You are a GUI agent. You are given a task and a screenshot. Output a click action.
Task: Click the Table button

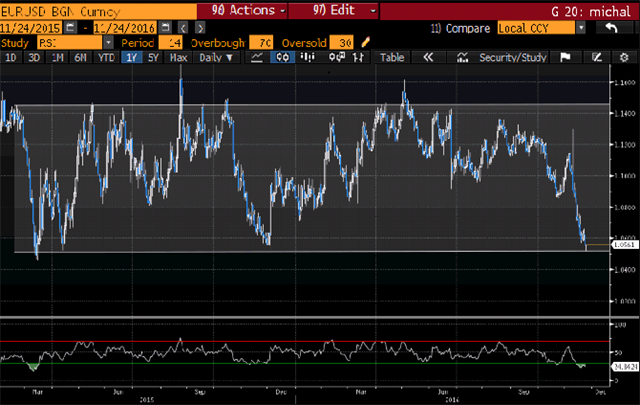click(x=391, y=58)
